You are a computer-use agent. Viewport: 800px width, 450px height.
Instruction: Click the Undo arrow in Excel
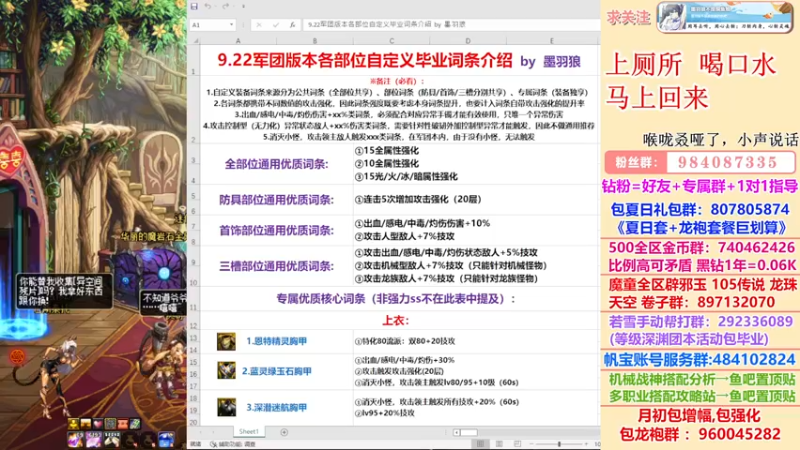(x=208, y=6)
